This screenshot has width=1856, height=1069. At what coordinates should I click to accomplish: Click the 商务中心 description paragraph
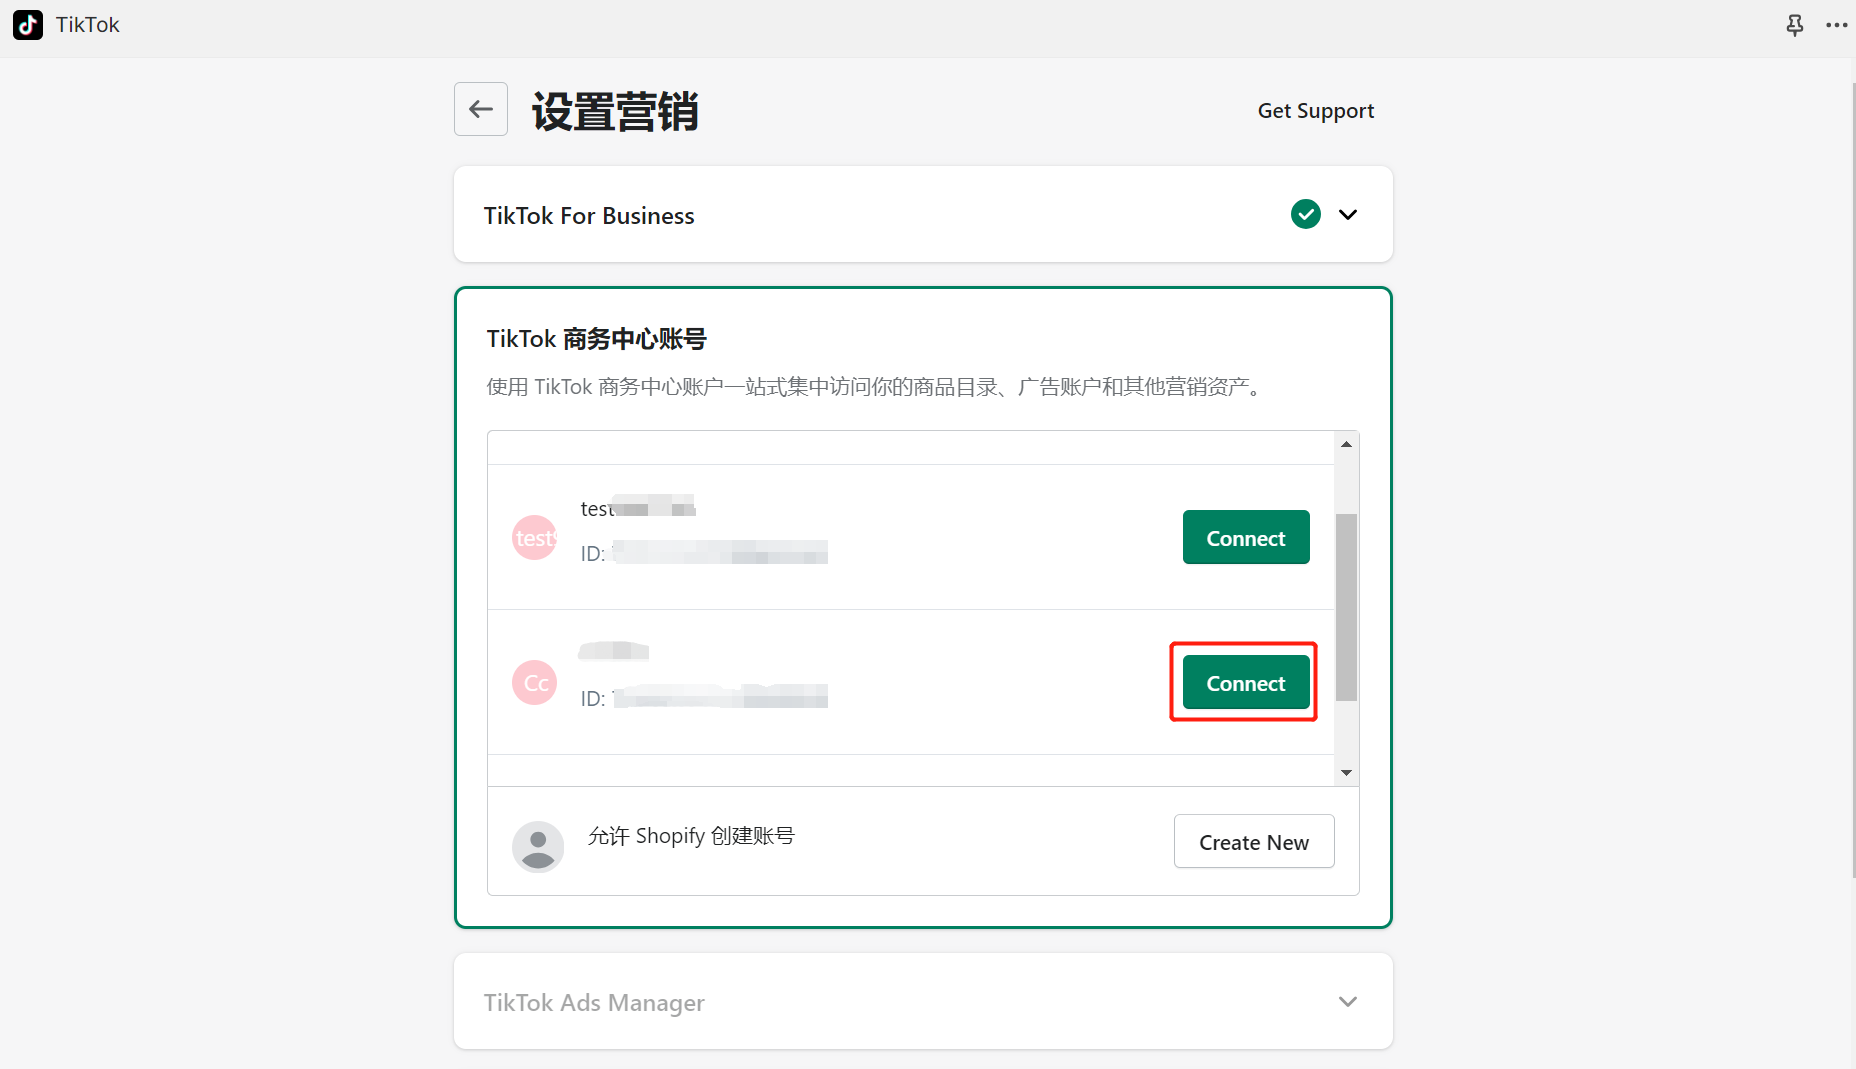tap(876, 387)
